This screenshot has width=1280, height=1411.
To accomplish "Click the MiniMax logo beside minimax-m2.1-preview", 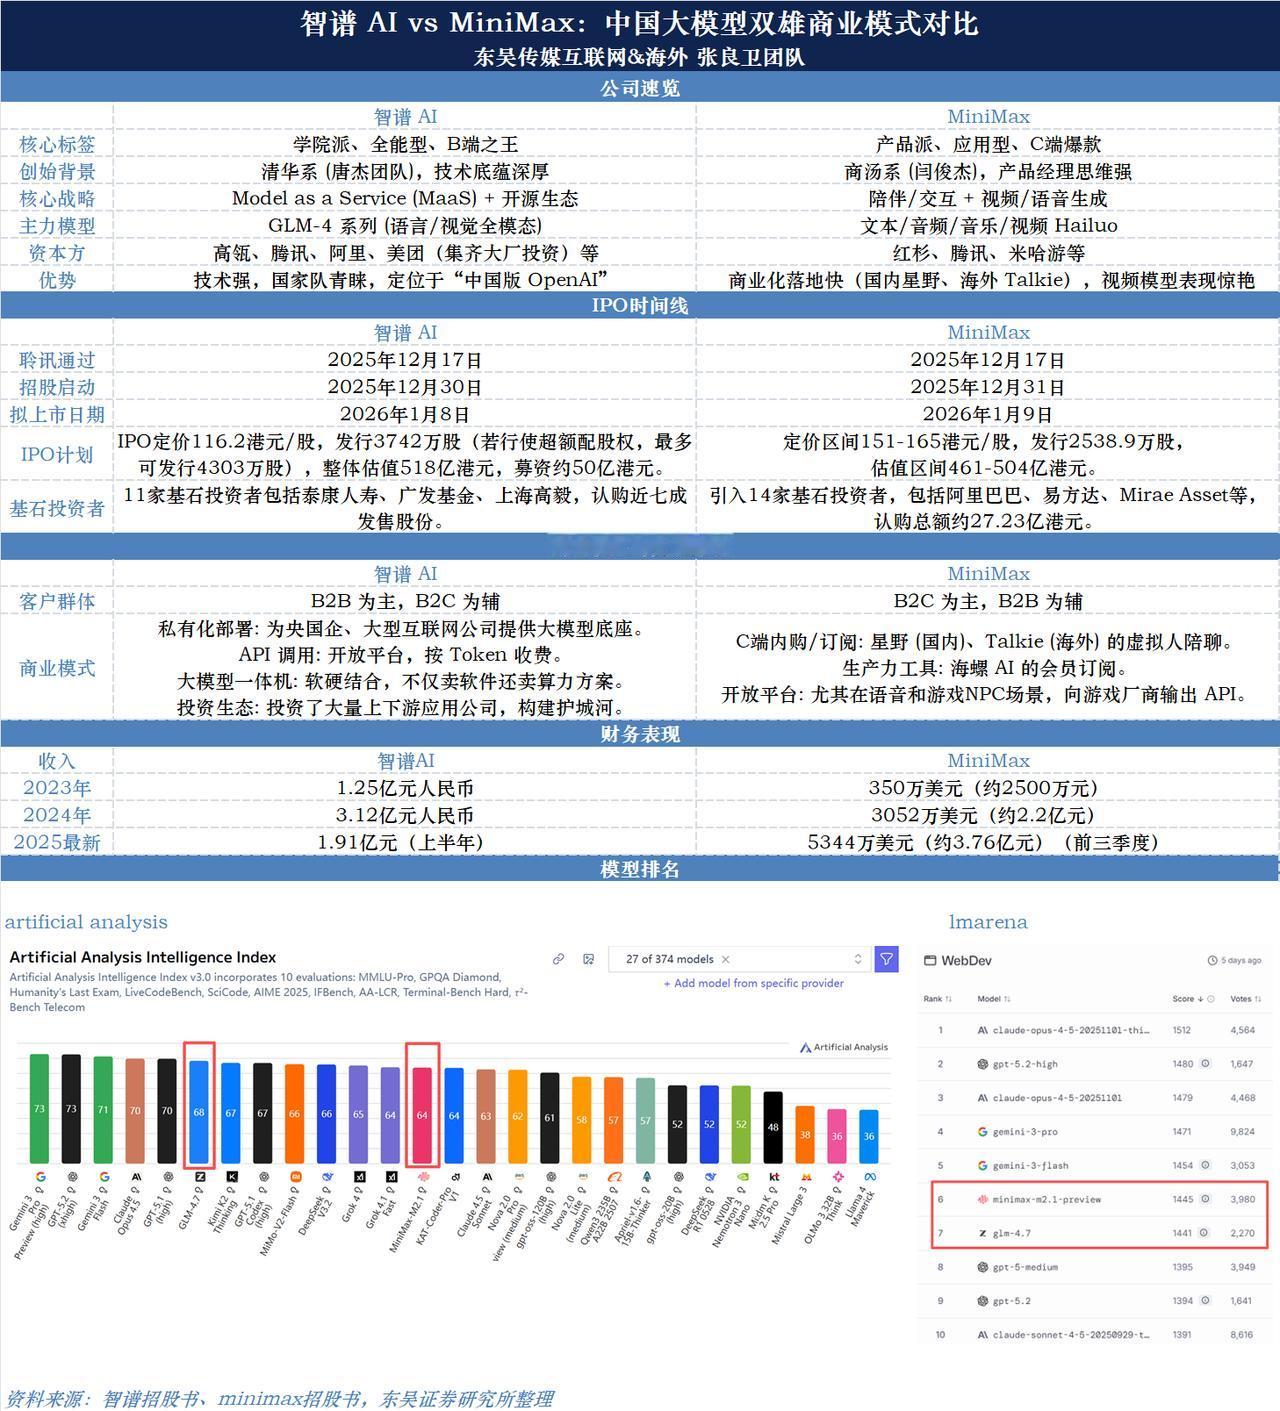I will pos(983,1199).
